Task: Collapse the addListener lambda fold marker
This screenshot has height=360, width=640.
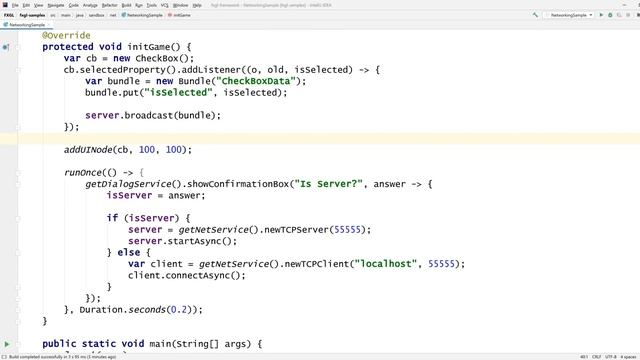Action: [x=18, y=70]
